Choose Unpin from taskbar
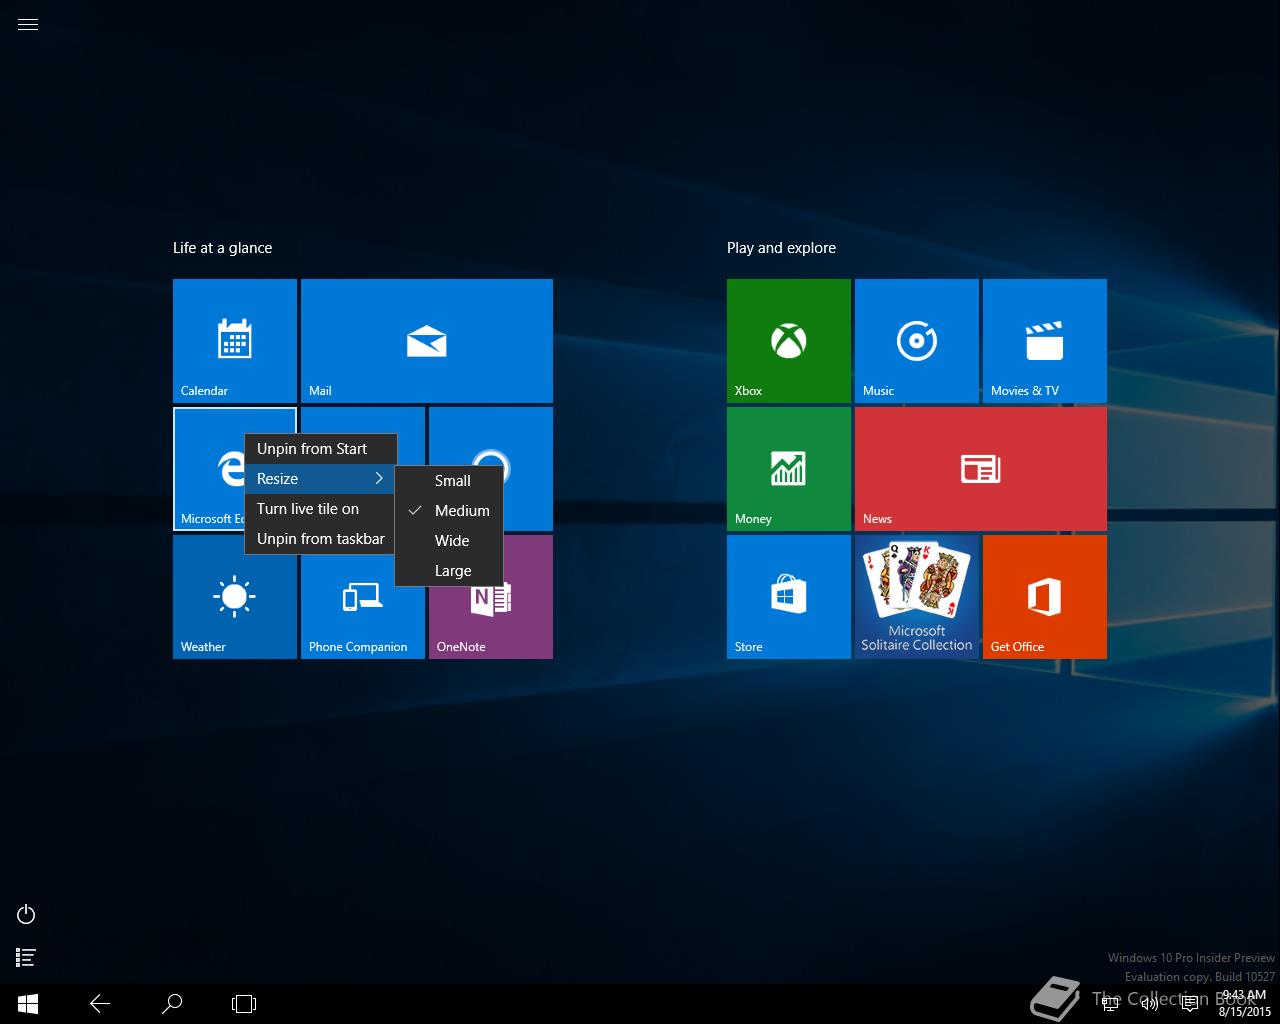Viewport: 1280px width, 1024px height. pyautogui.click(x=320, y=539)
